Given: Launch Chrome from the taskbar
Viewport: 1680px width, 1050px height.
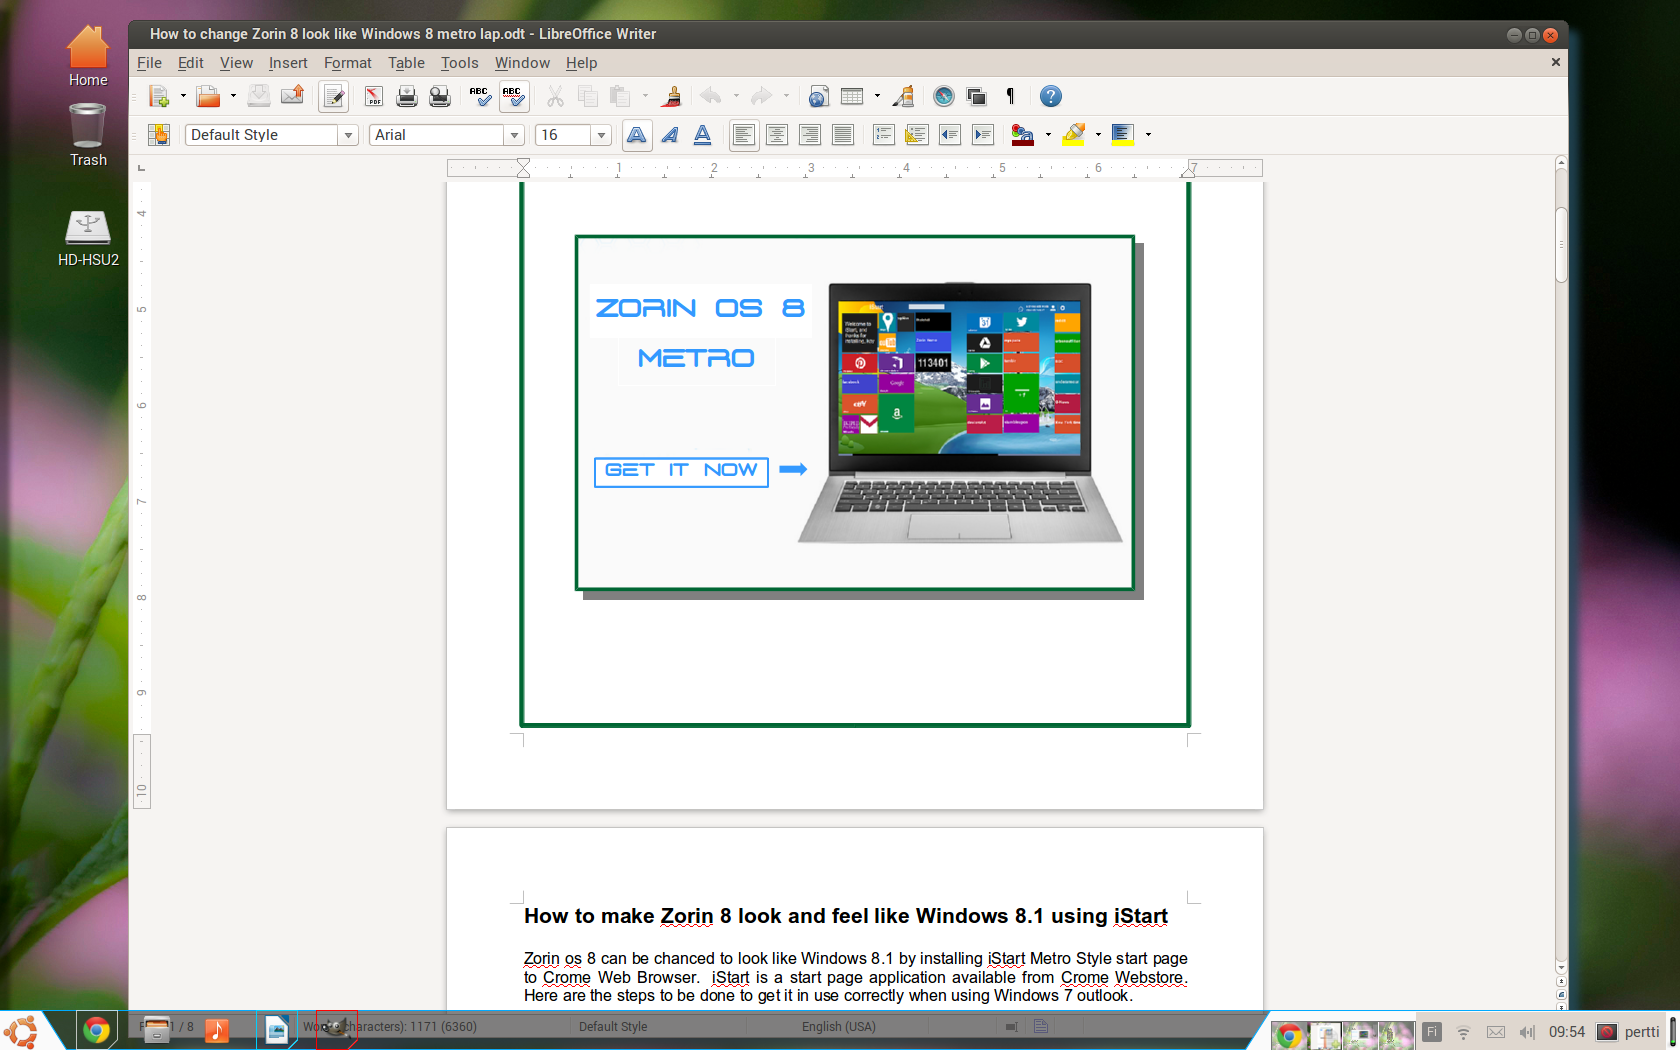Looking at the screenshot, I should click(96, 1030).
